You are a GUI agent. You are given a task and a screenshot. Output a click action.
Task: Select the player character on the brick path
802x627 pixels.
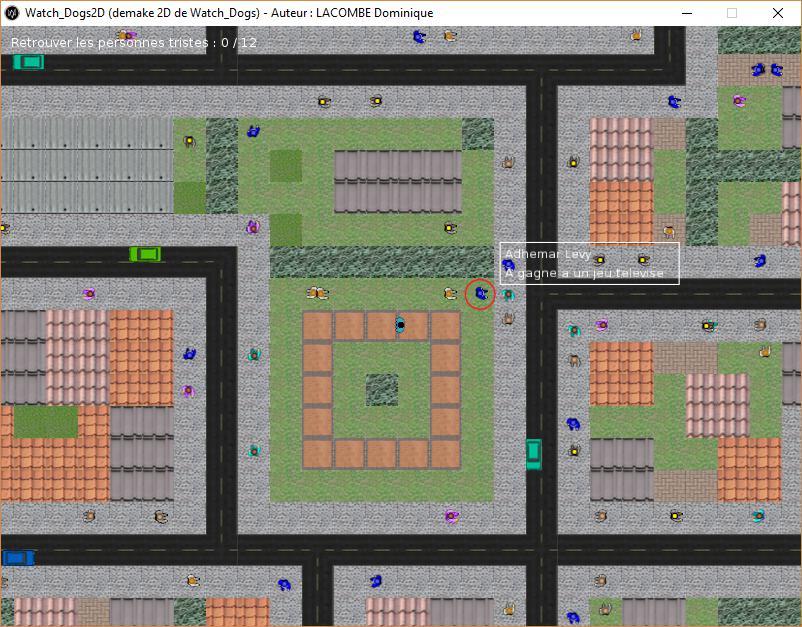coord(400,324)
